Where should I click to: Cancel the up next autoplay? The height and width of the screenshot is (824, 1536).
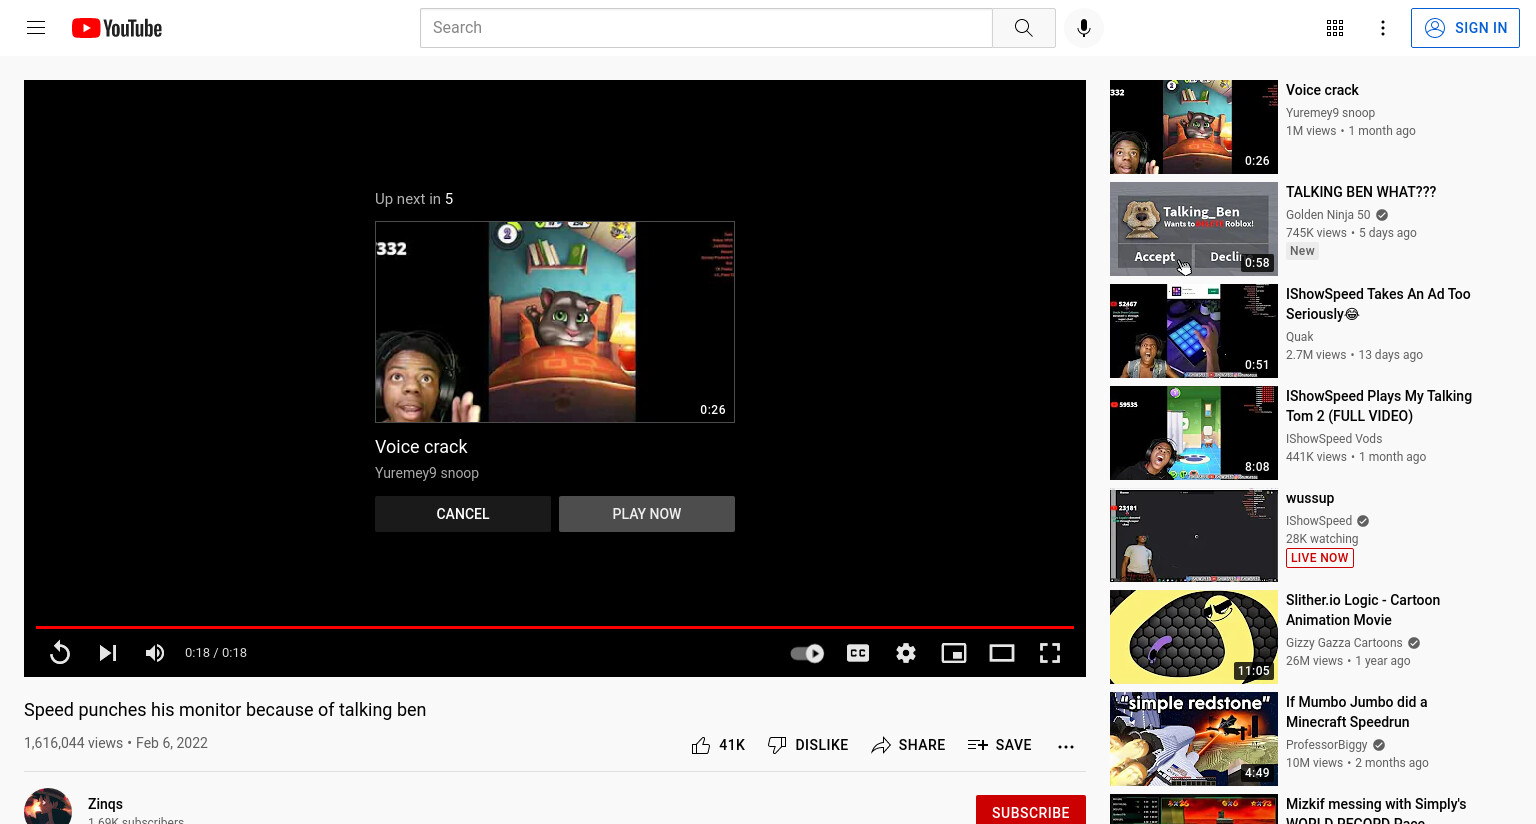[x=463, y=514]
